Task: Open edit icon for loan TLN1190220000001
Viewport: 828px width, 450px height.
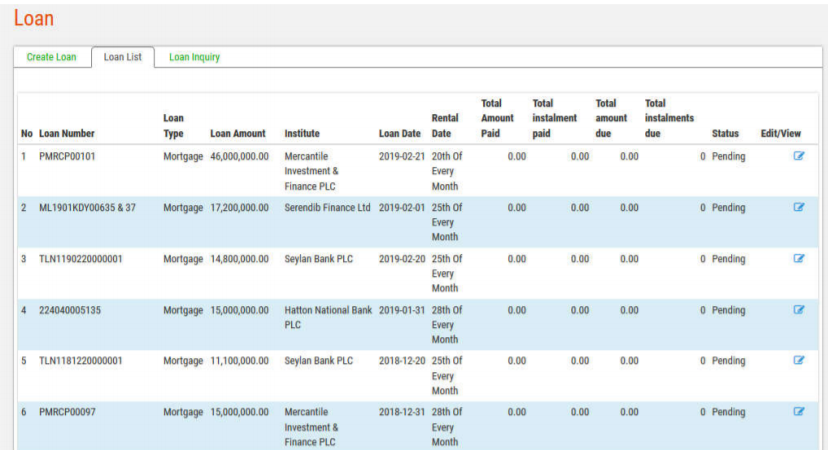Action: pos(799,258)
